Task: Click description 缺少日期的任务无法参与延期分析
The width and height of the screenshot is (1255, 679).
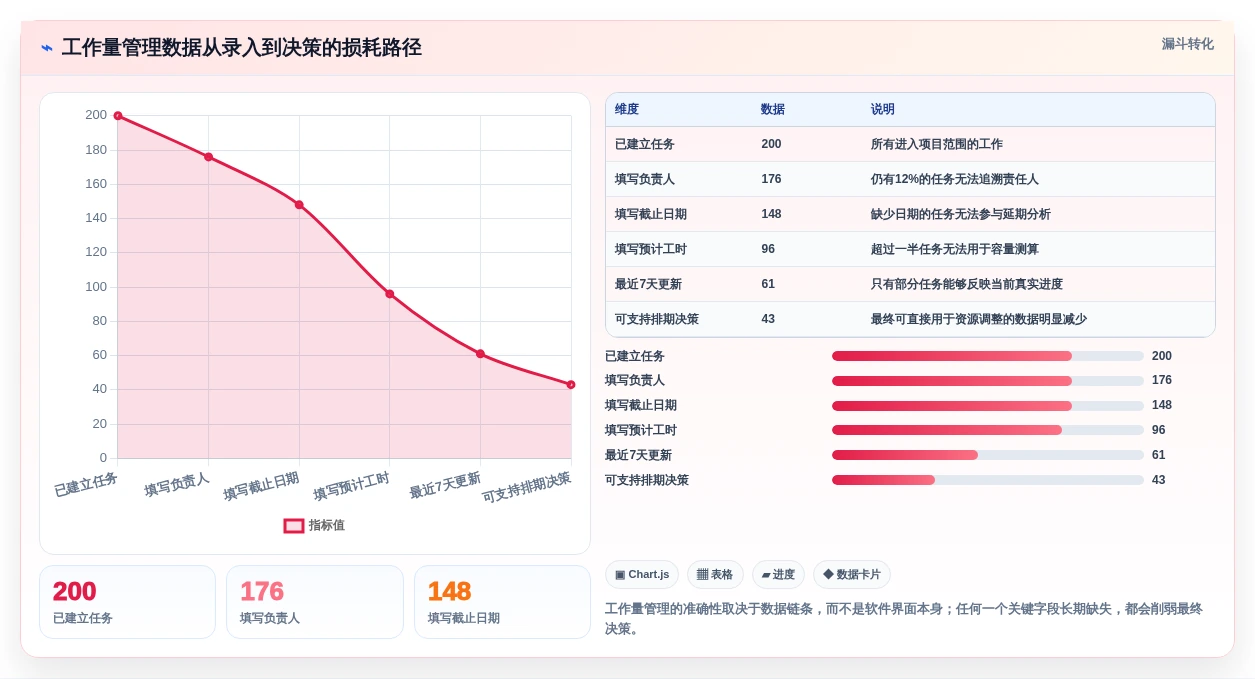Action: pyautogui.click(x=961, y=214)
